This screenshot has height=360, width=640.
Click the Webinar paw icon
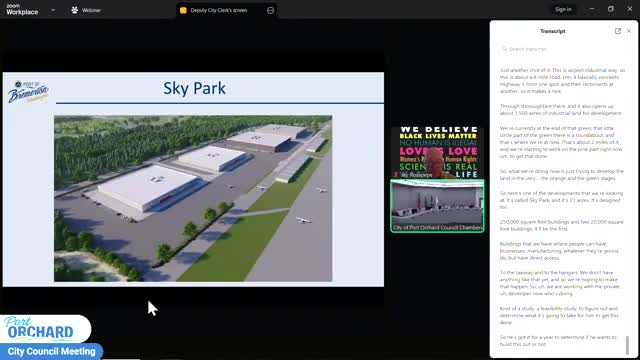[75, 10]
